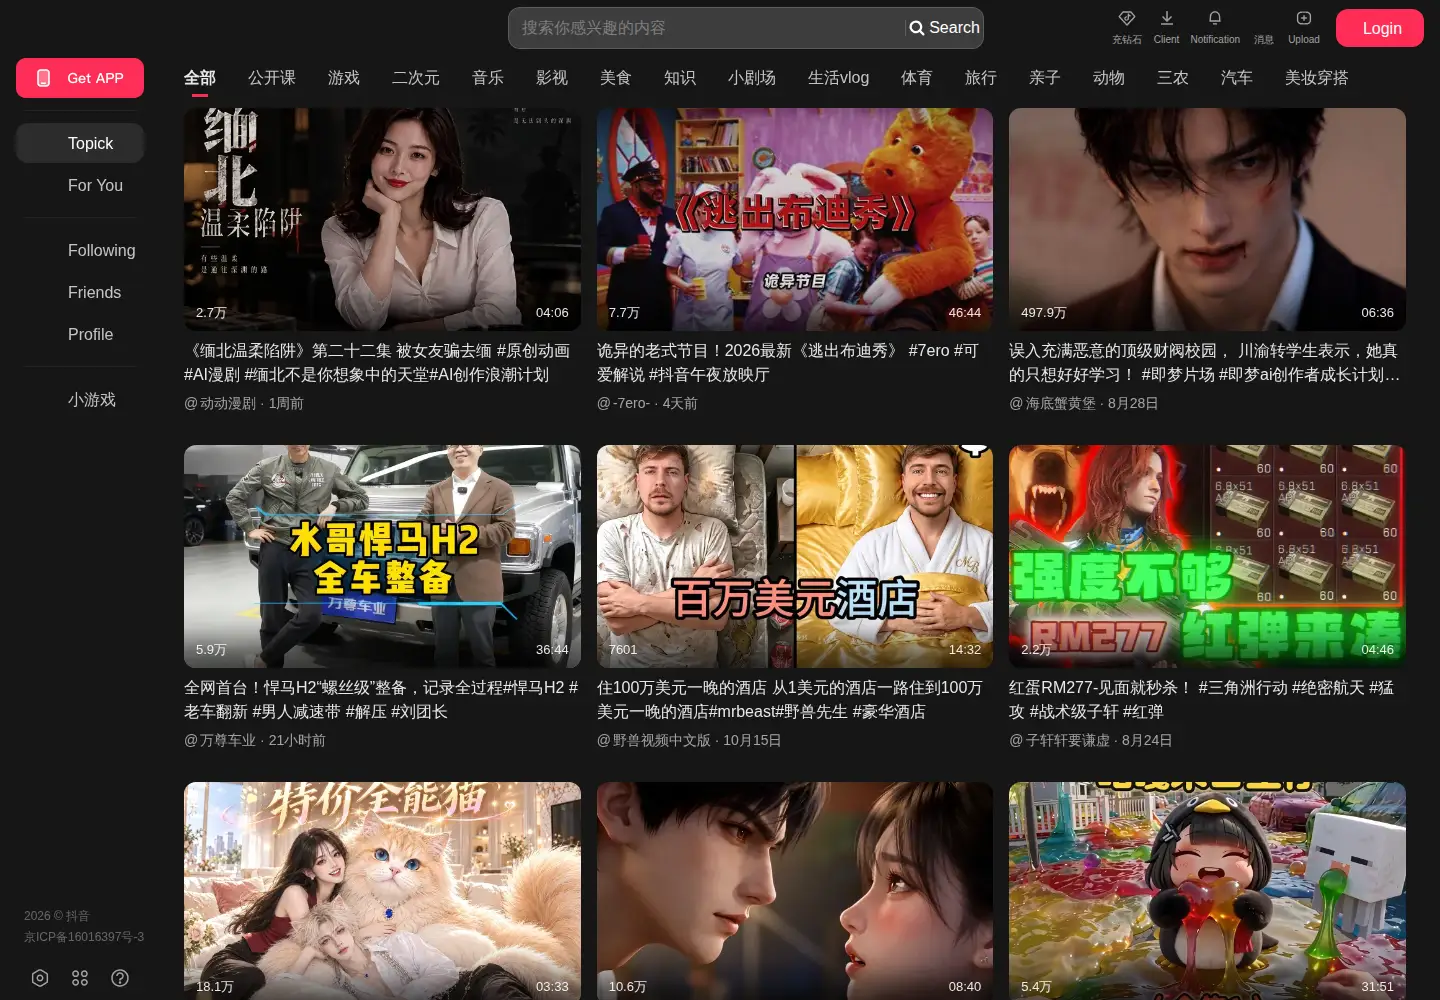Viewport: 1440px width, 1000px height.
Task: Open the 强度不够 红弹来凑 video thumbnail
Action: [1207, 556]
